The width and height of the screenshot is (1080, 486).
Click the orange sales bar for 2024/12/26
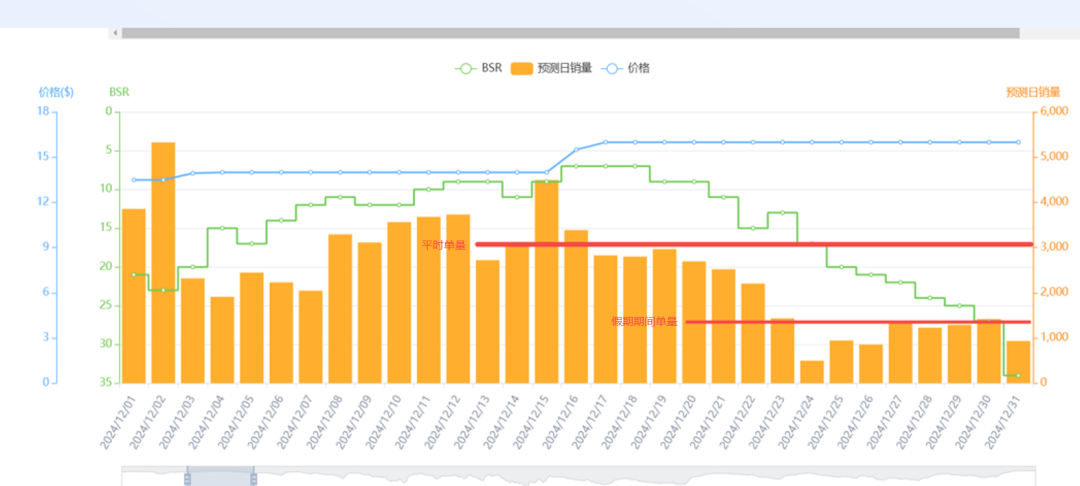point(871,363)
